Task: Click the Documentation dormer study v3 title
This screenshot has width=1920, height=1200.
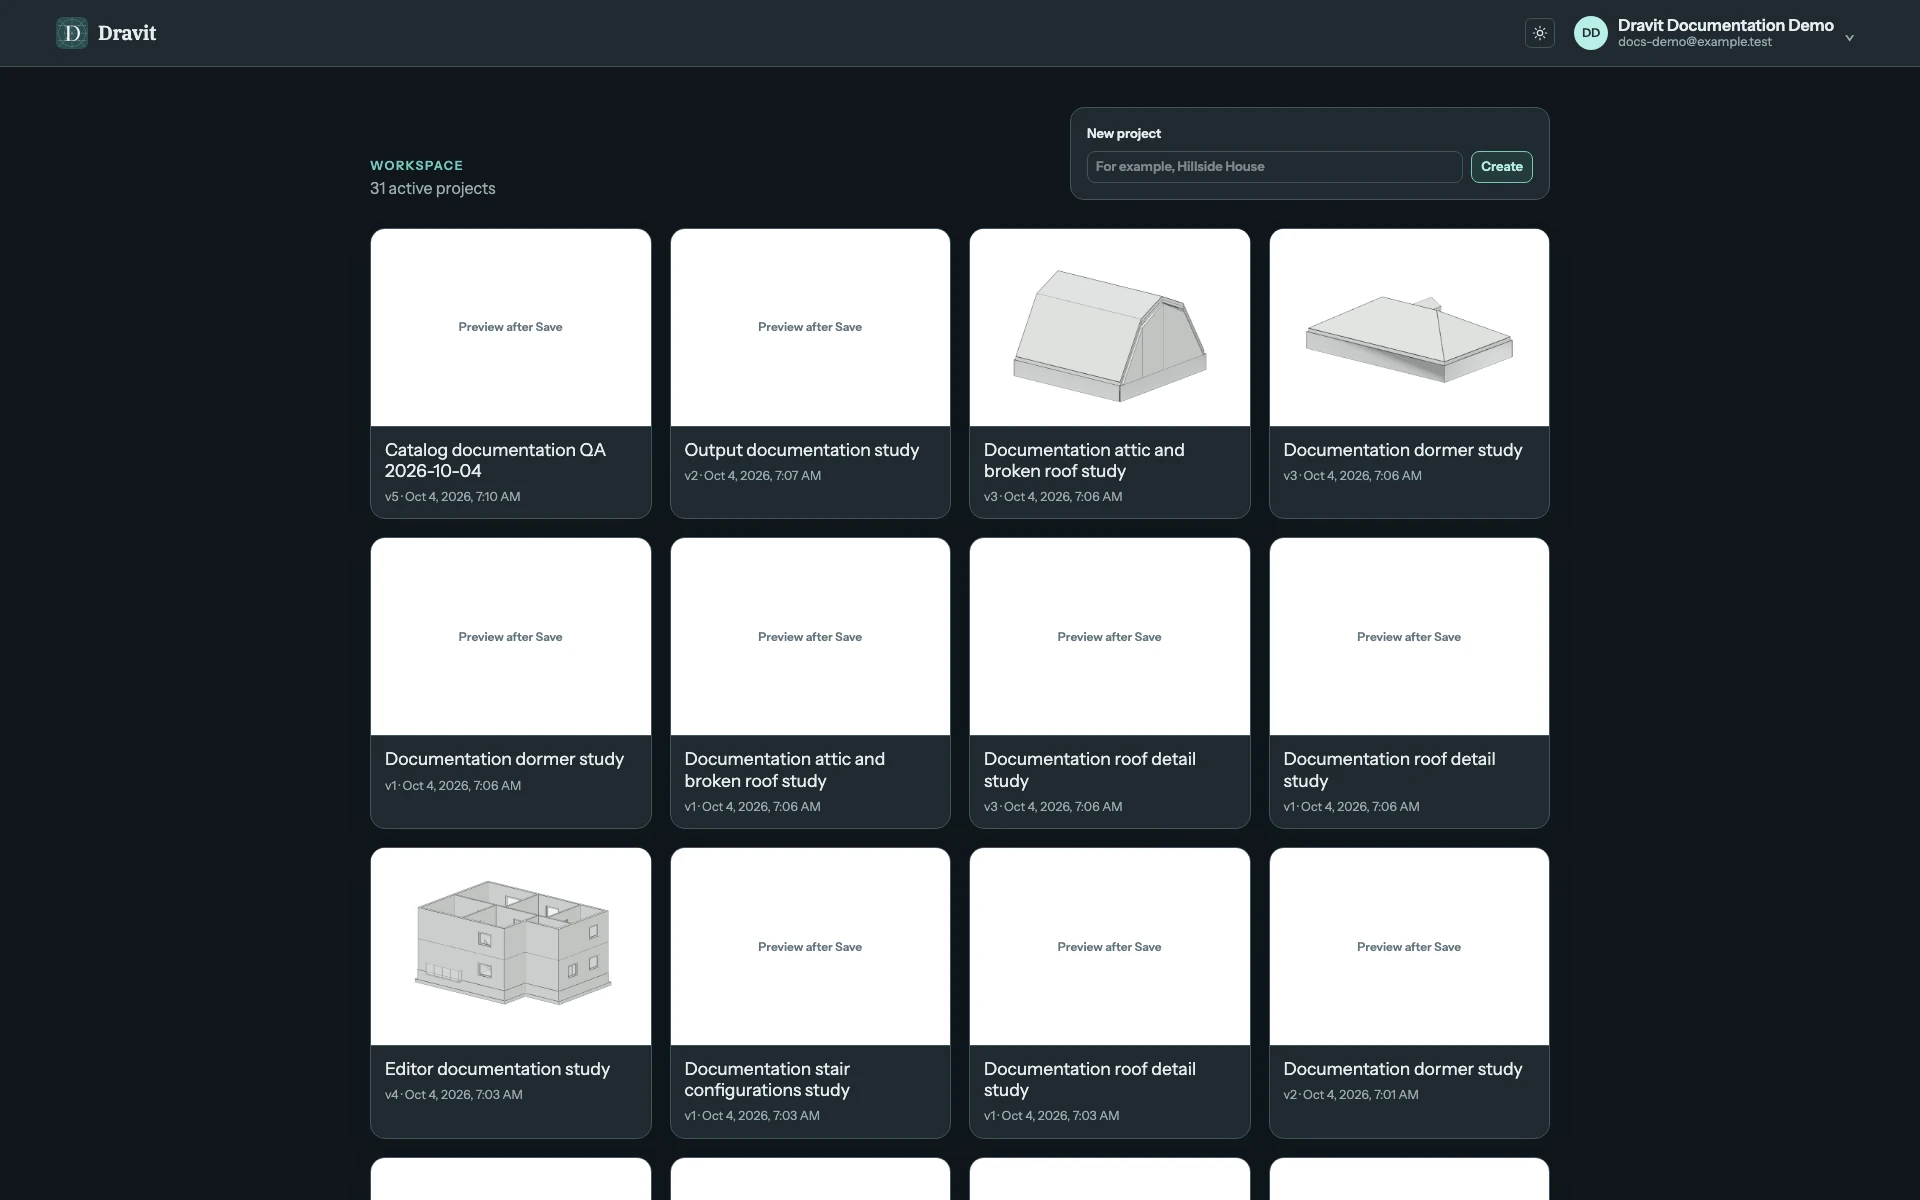Action: [x=1403, y=450]
